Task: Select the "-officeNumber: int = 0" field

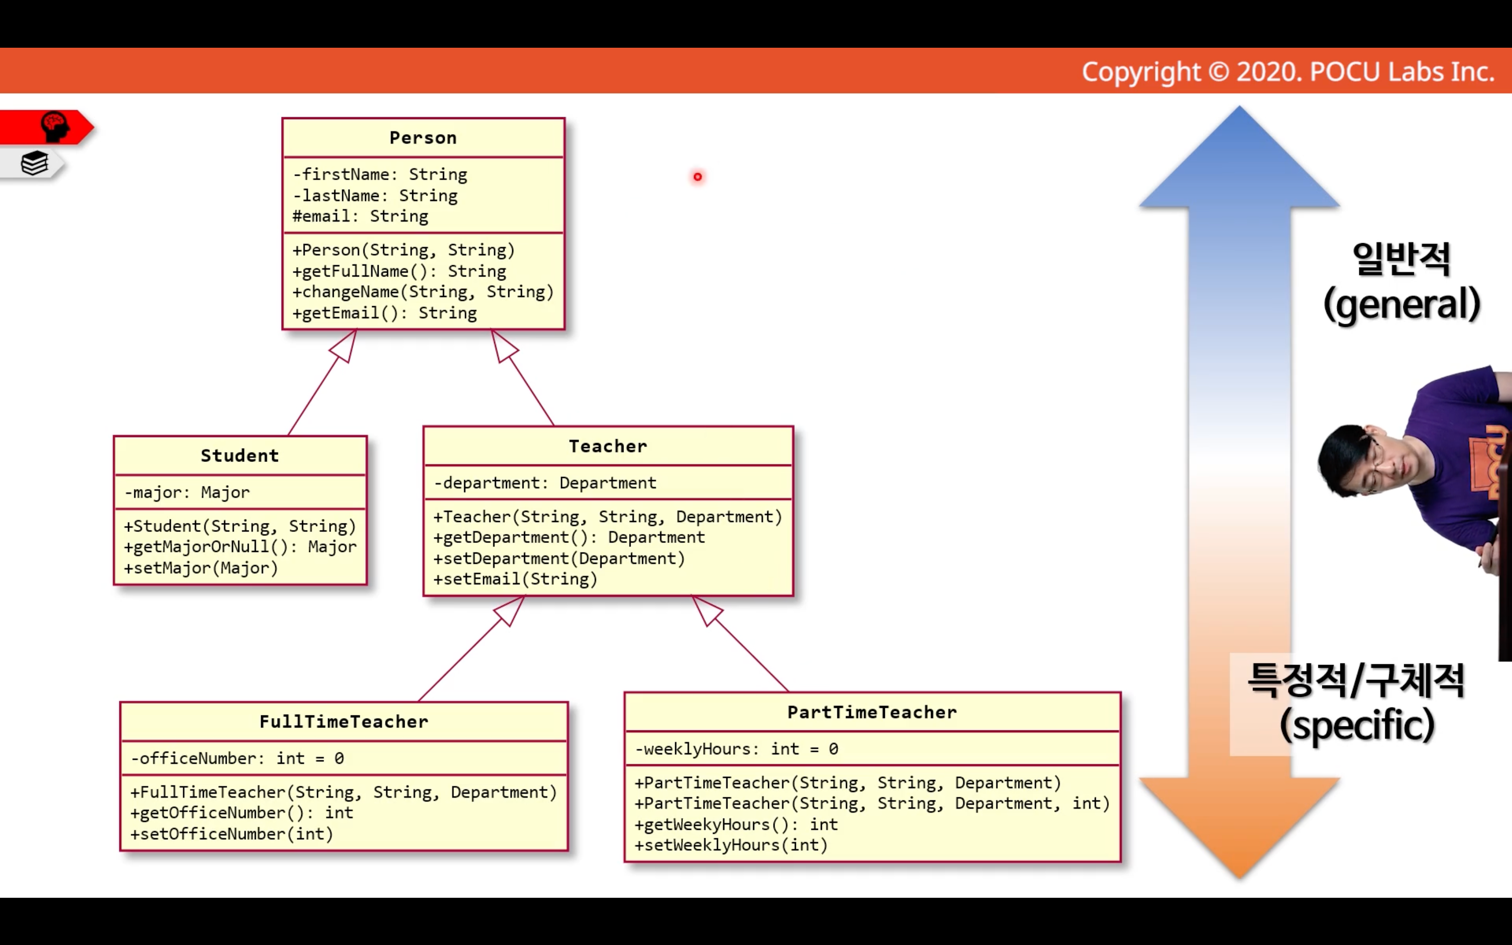Action: click(x=237, y=759)
